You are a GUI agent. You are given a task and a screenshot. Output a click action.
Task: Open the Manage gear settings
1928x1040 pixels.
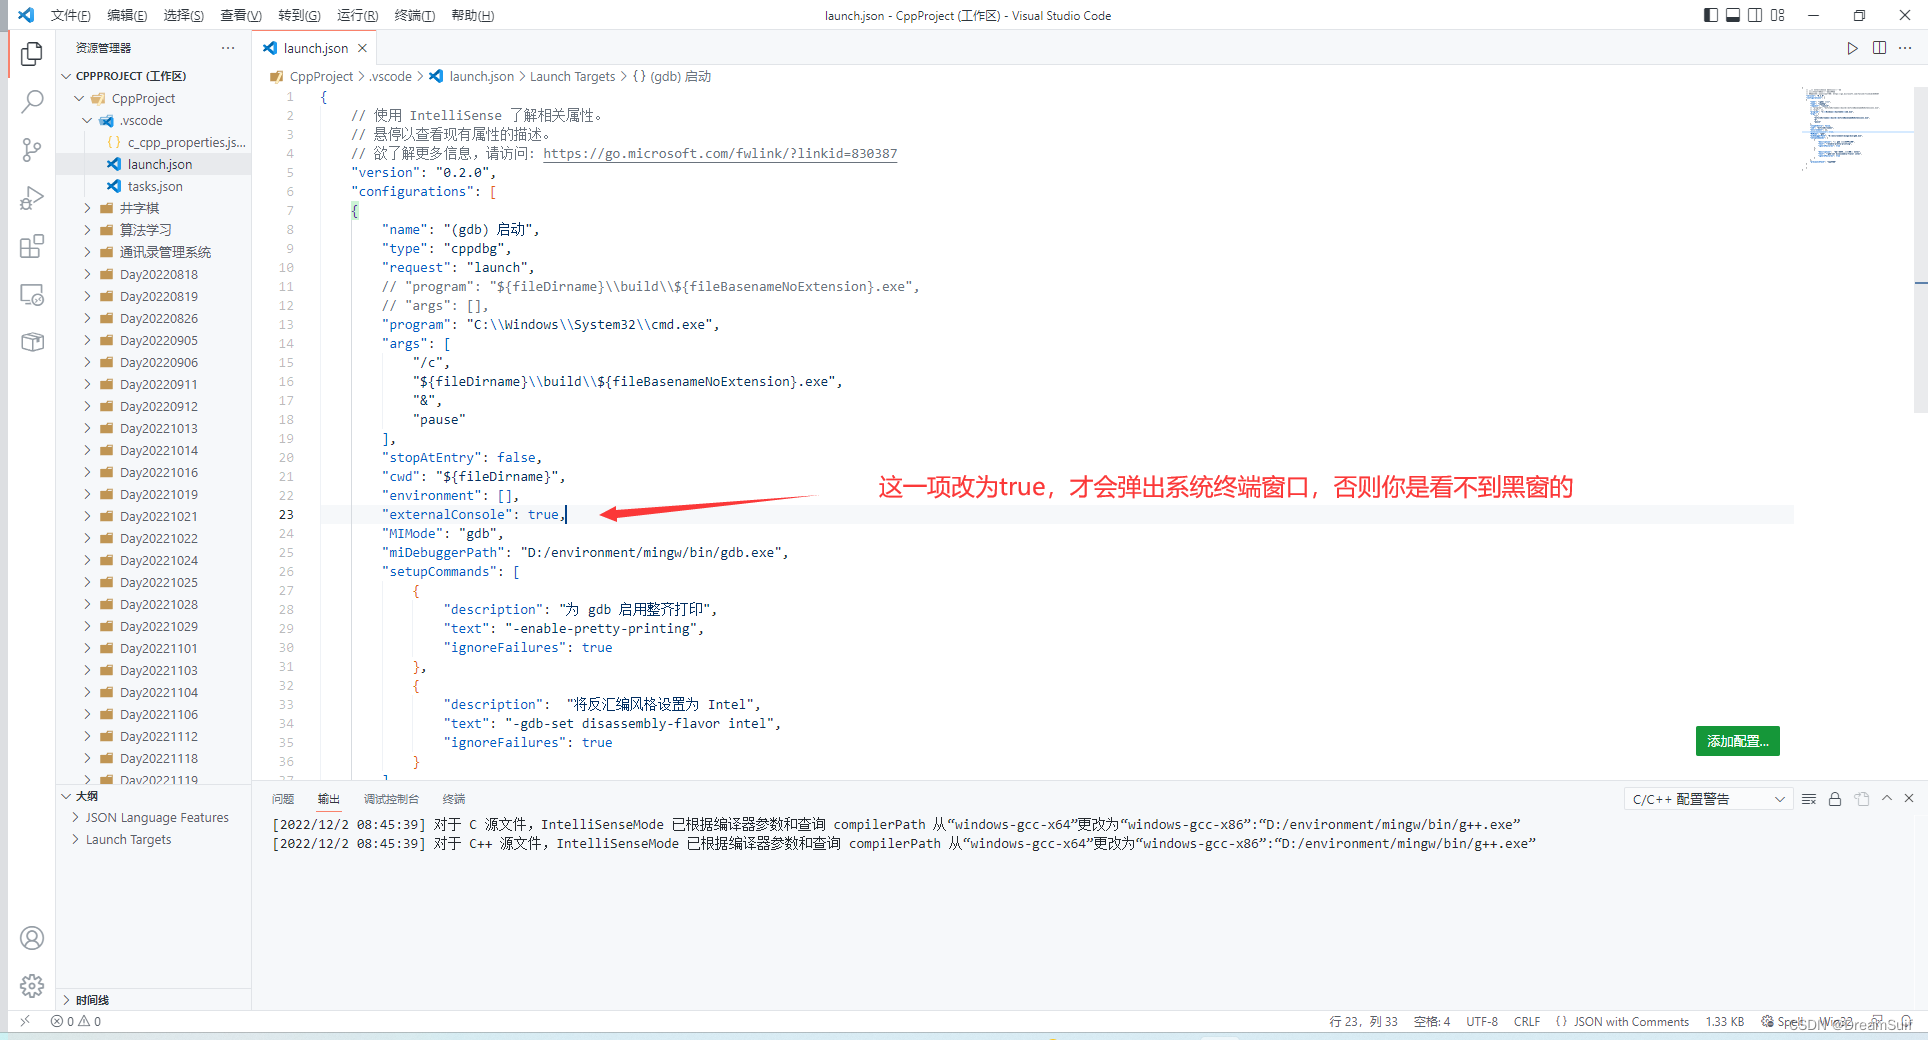pyautogui.click(x=32, y=986)
